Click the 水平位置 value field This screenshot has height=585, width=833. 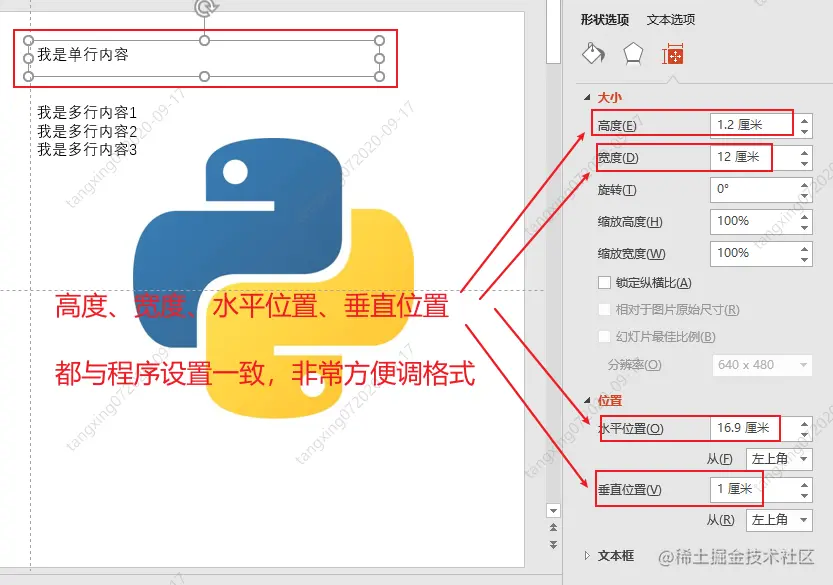click(753, 428)
